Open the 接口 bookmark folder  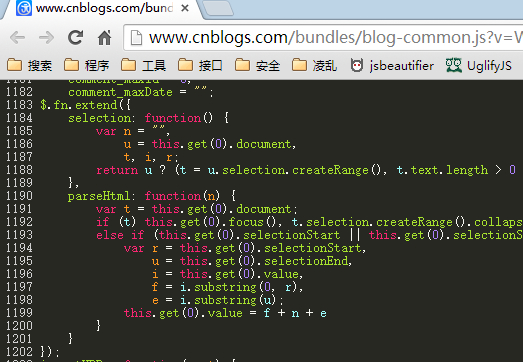pyautogui.click(x=200, y=65)
